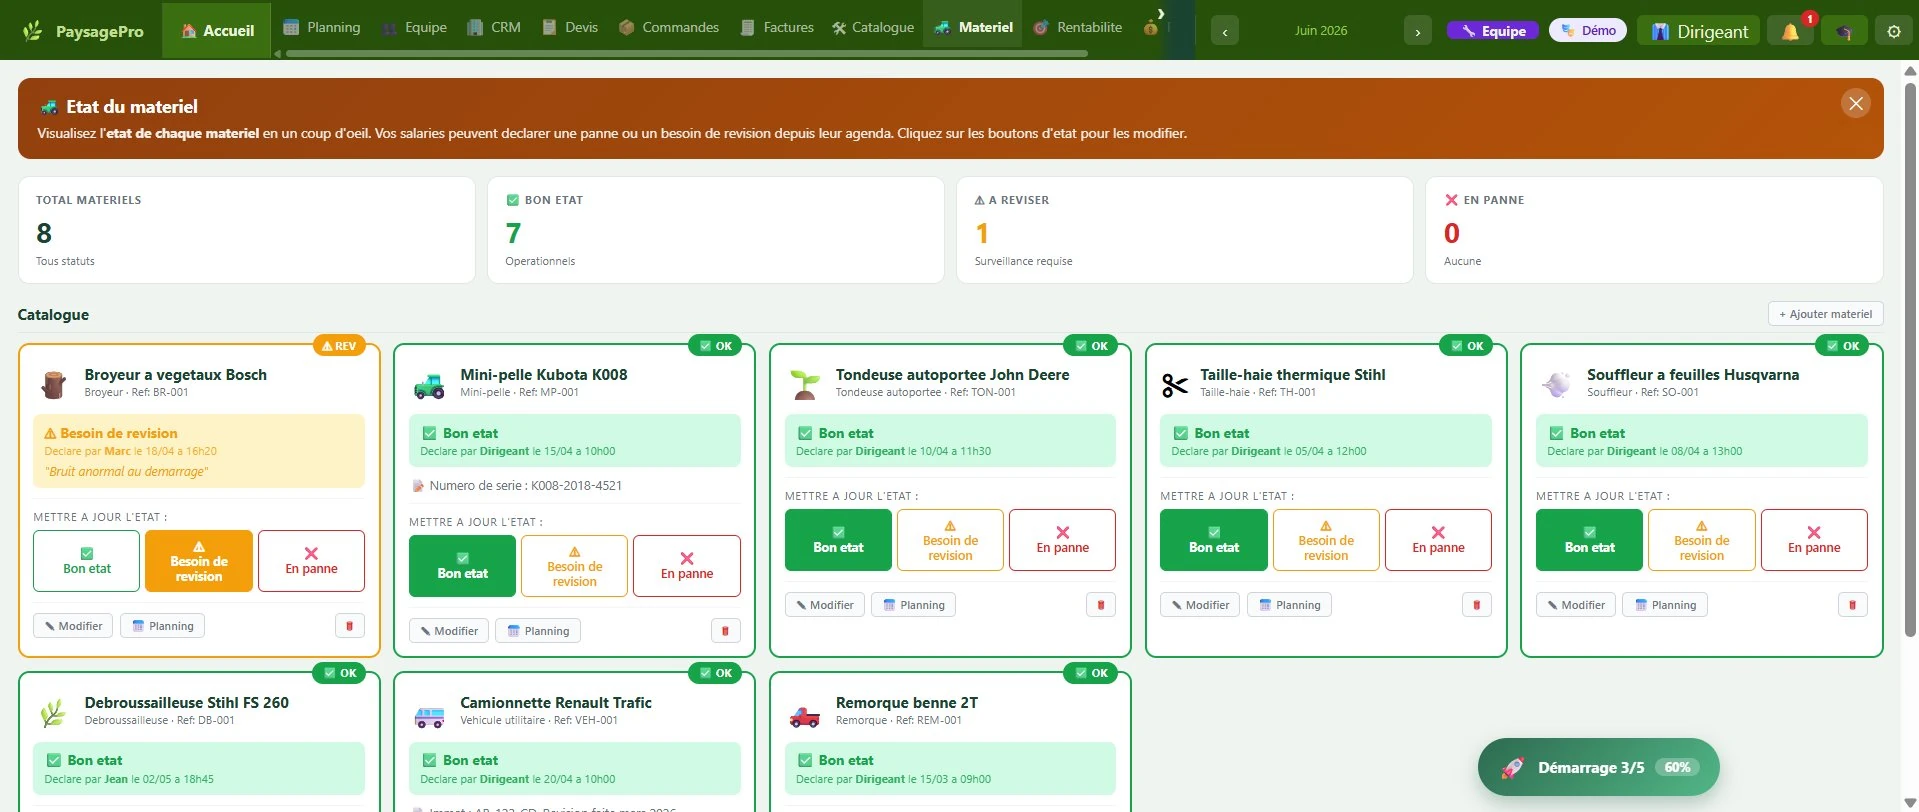Image resolution: width=1919 pixels, height=812 pixels.
Task: Go to previous month before Juin 2026
Action: click(1225, 31)
